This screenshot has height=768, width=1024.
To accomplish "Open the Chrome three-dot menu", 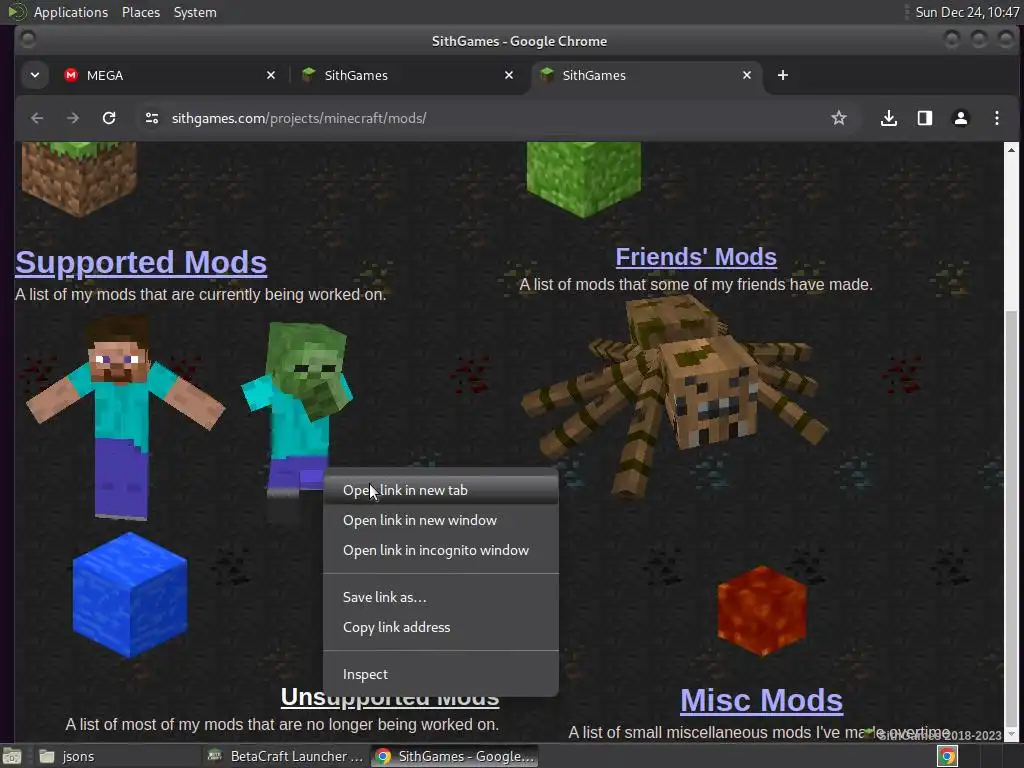I will 997,118.
